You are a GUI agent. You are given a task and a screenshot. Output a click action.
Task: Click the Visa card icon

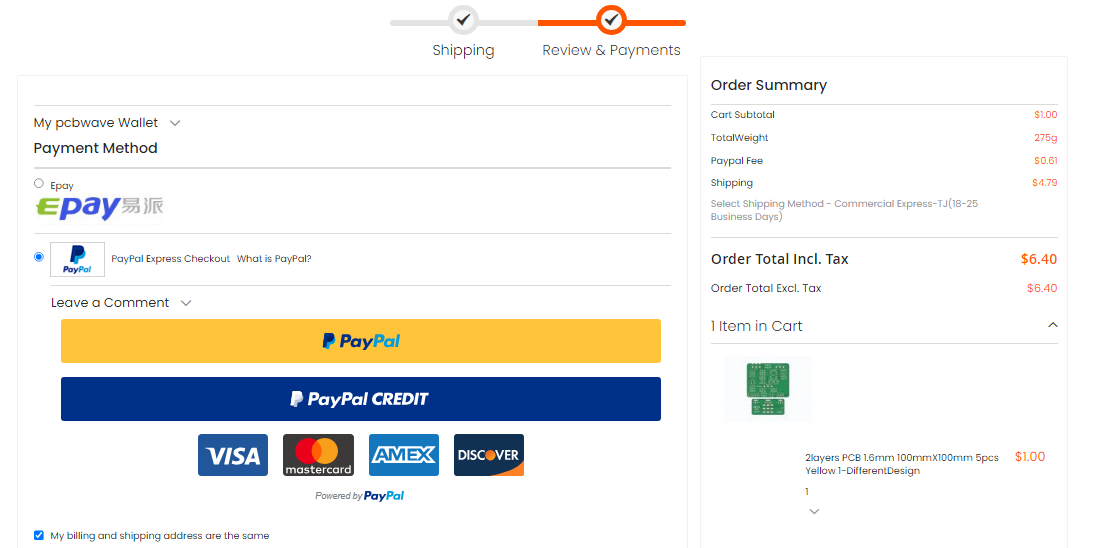(x=232, y=455)
